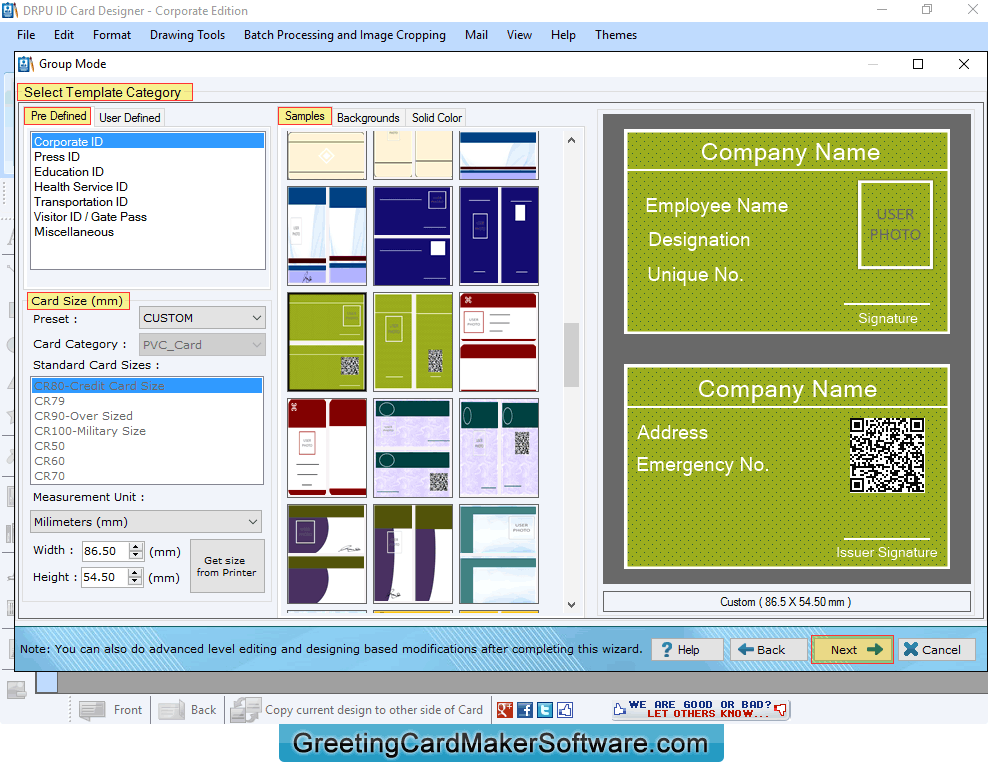Select CR100-Military Size

(147, 432)
